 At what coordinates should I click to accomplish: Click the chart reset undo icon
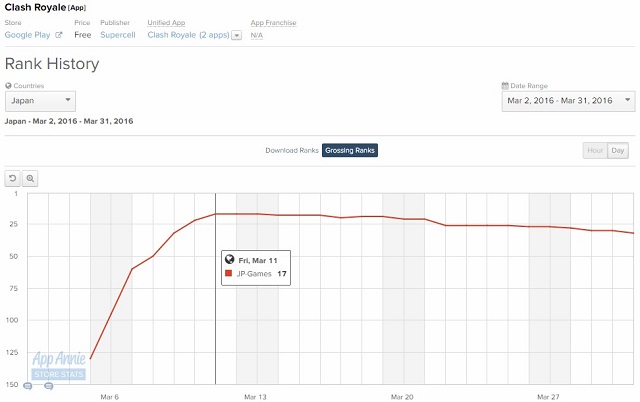(13, 178)
